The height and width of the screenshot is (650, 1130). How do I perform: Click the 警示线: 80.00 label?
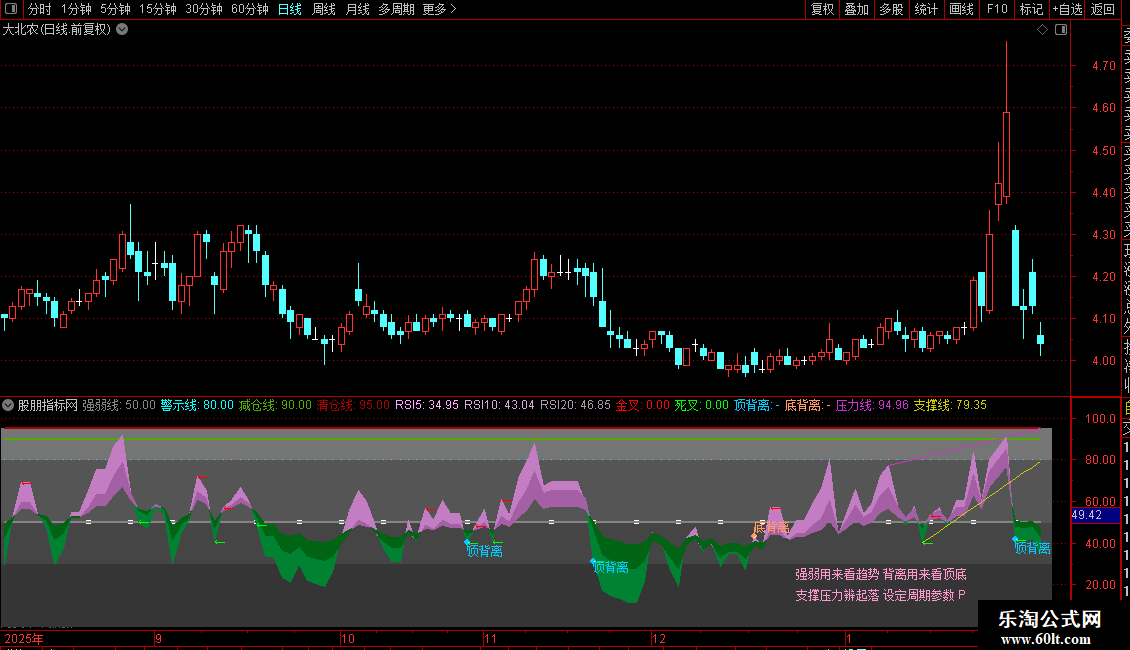197,405
